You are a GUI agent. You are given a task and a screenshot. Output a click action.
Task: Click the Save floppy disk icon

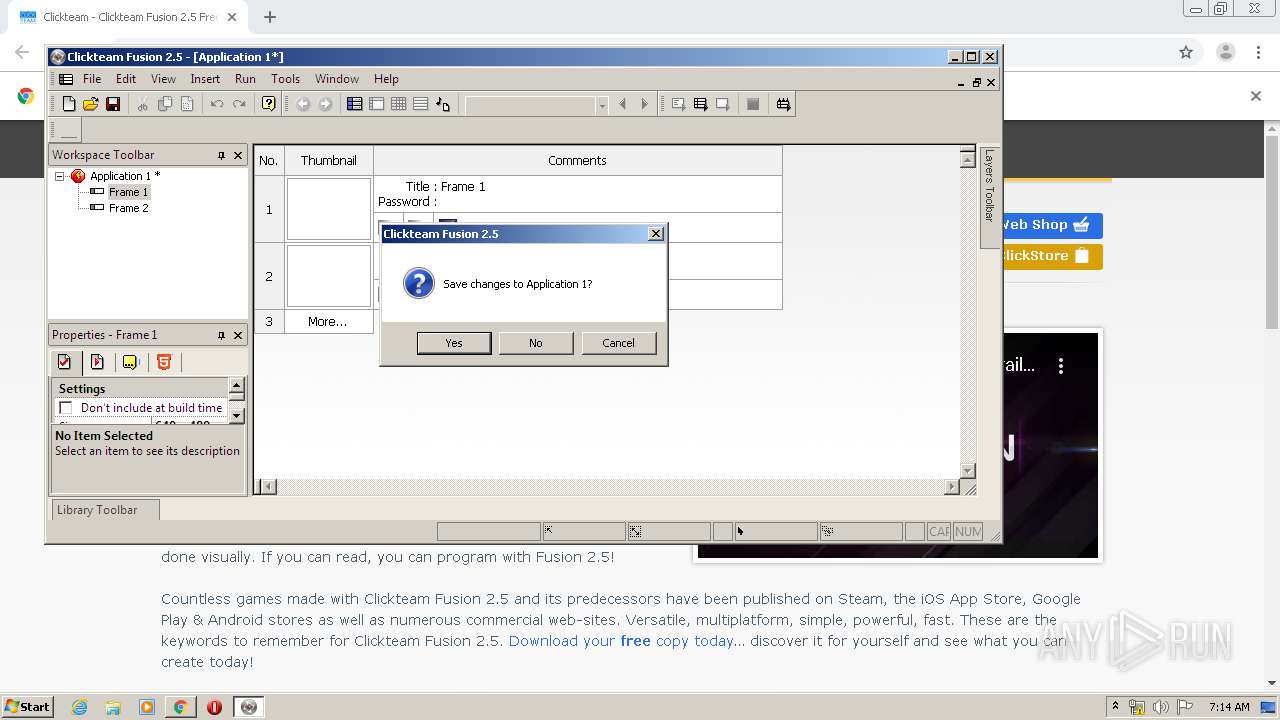coord(113,104)
